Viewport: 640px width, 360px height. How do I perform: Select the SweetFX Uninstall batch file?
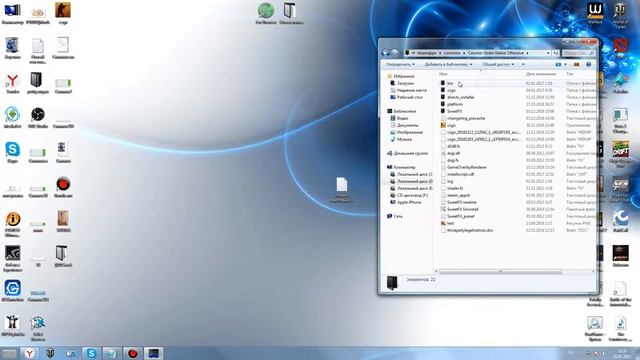click(462, 209)
